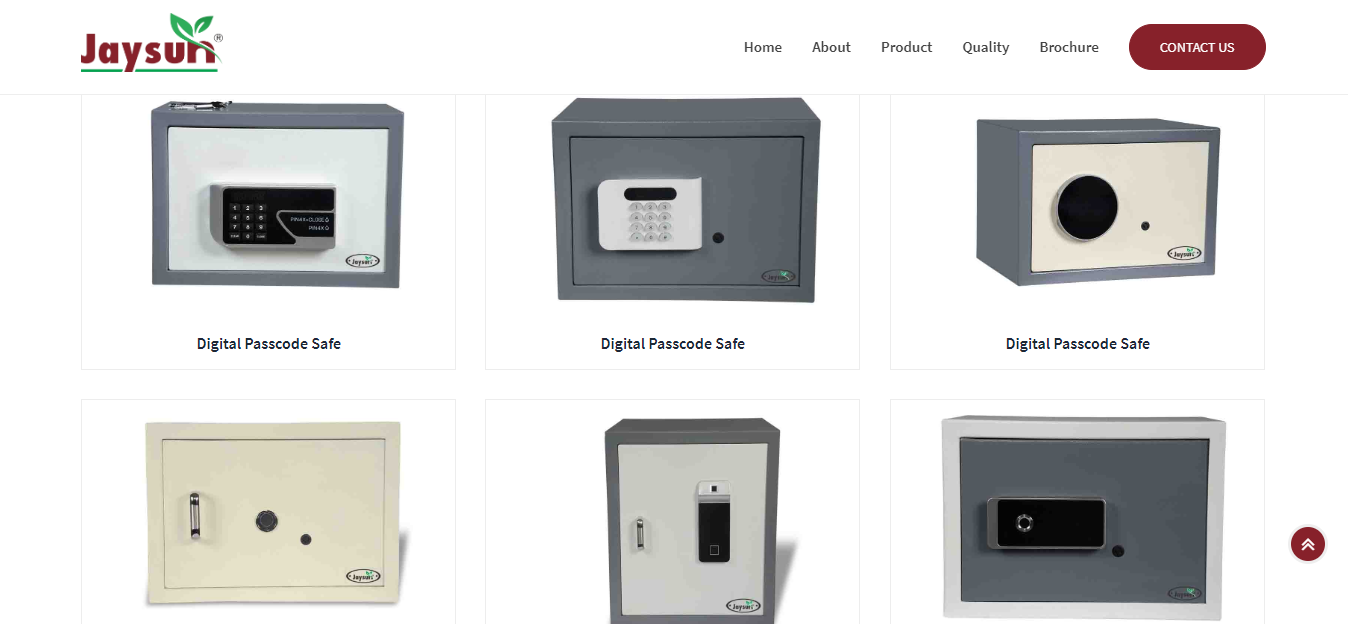Open the cream handle safe image
1348x624 pixels.
click(275, 512)
